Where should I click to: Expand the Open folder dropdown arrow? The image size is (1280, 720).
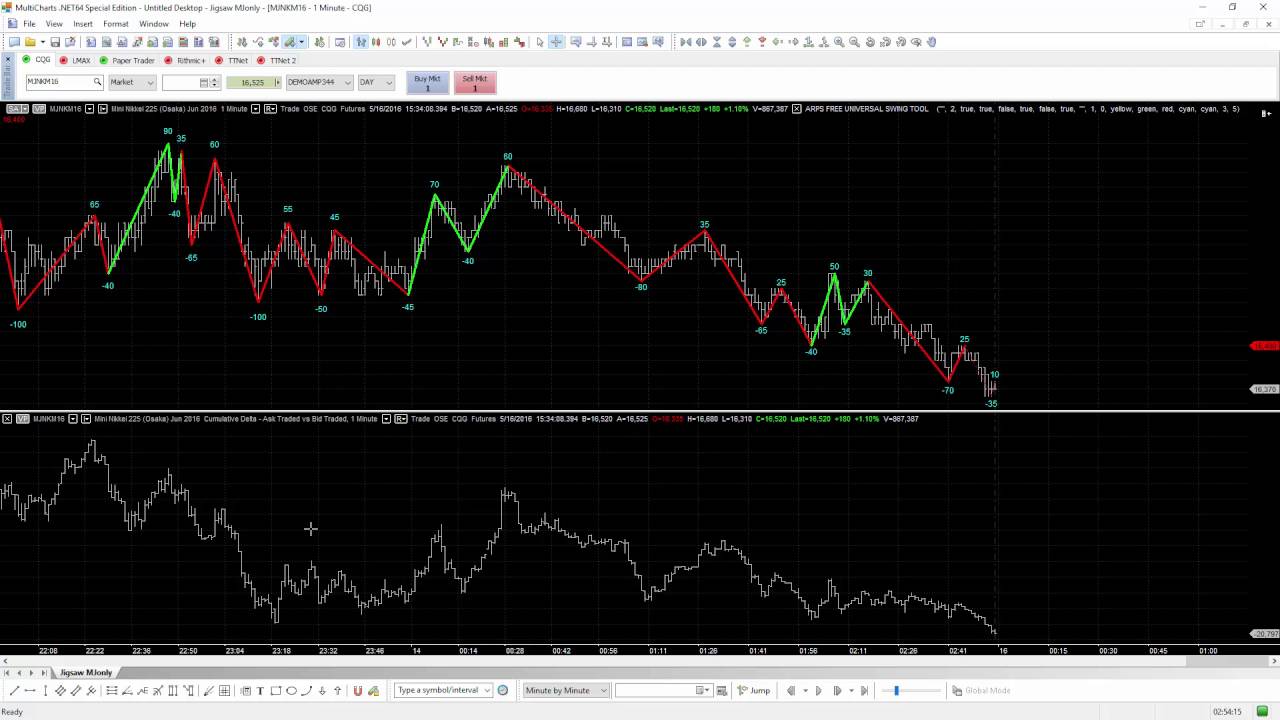[x=42, y=42]
